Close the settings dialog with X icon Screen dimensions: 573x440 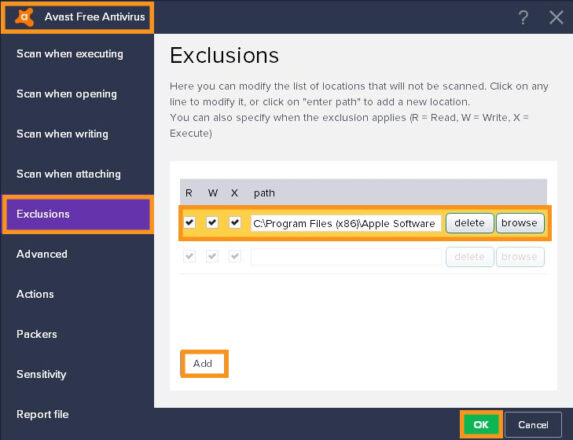[556, 17]
